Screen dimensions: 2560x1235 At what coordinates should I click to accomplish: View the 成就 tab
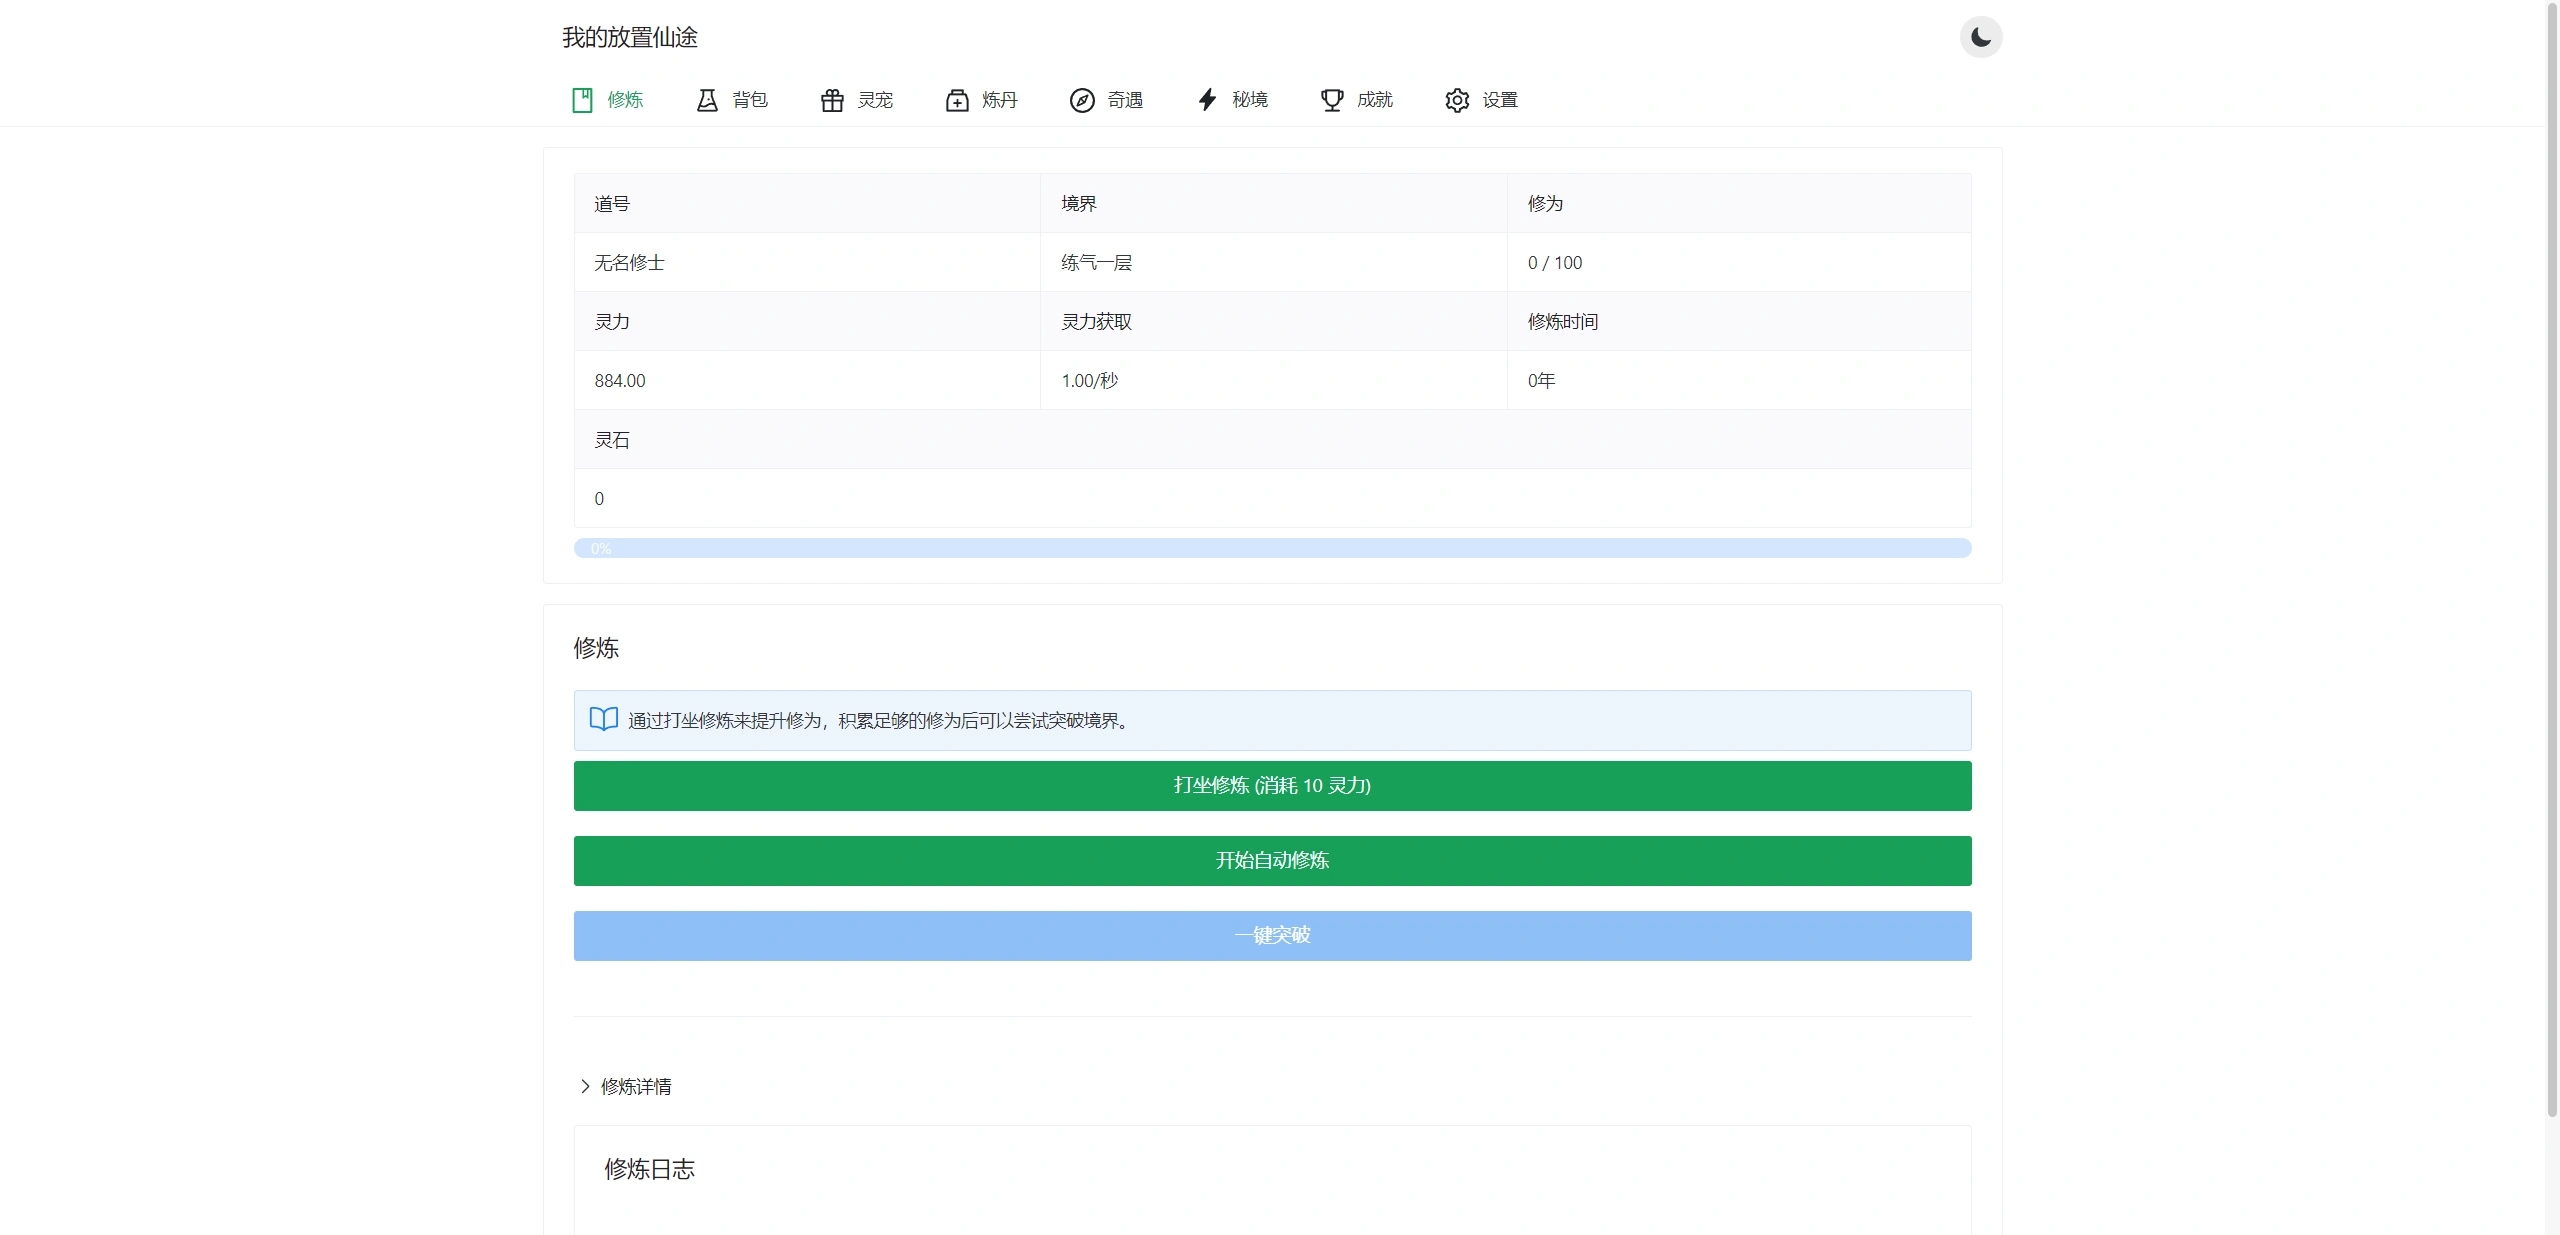pyautogui.click(x=1375, y=100)
